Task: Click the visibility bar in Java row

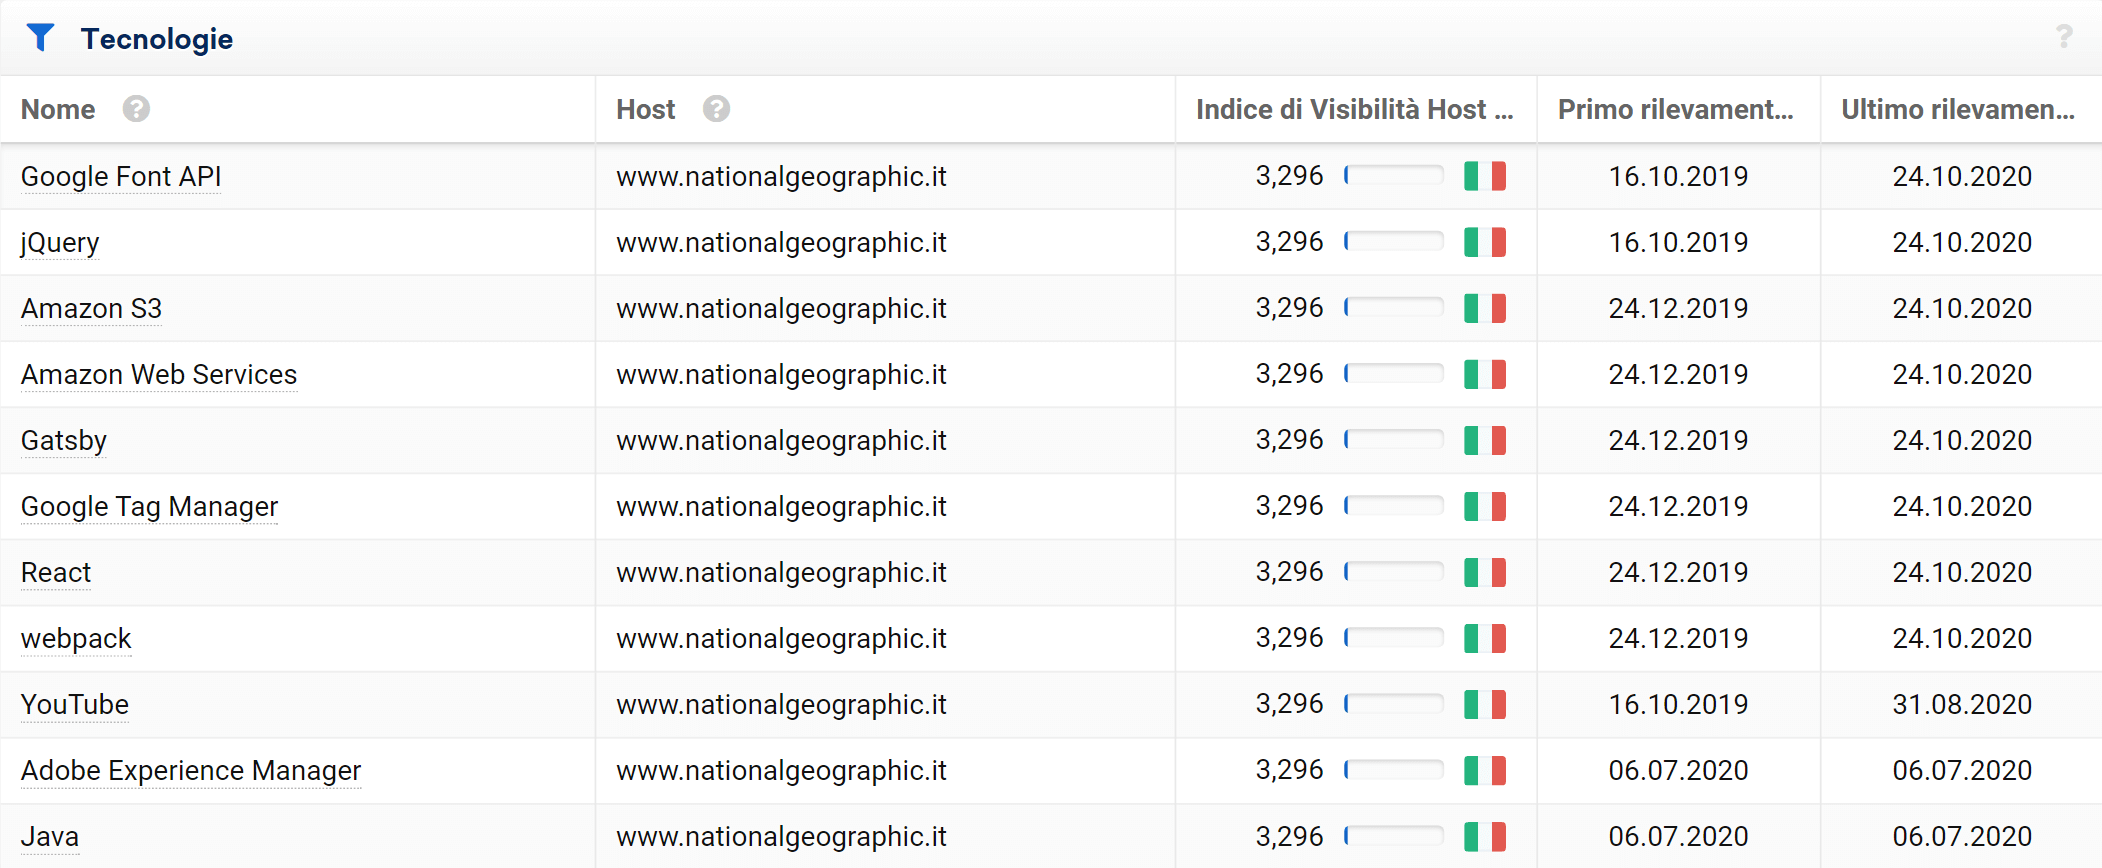Action: (1393, 836)
